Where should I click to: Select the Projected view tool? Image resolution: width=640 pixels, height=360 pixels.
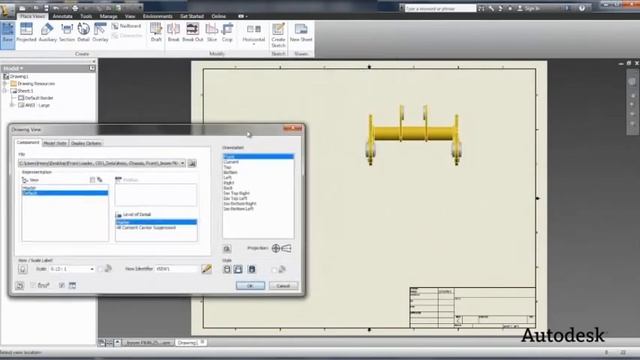coord(27,33)
